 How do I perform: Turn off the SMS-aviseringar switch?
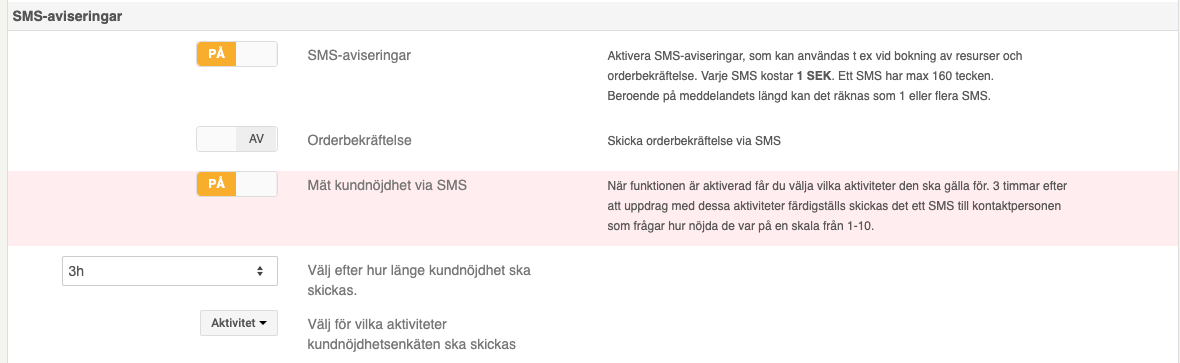pos(237,55)
